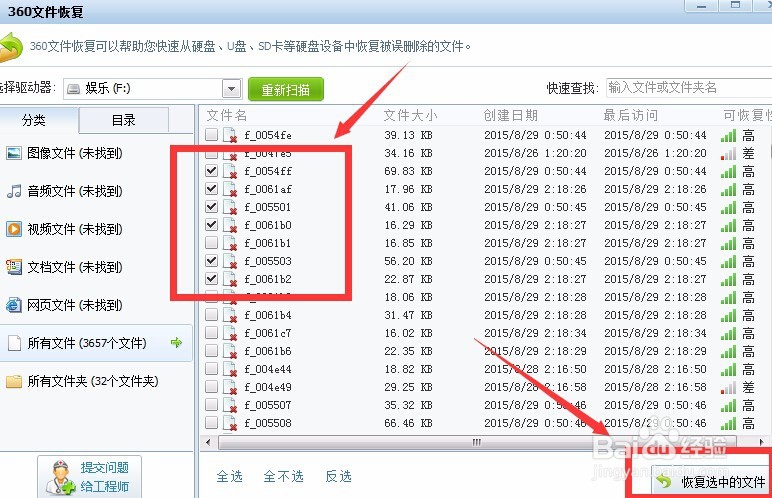772x498 pixels.
Task: Click the size value 69.83 KB
Action: coord(408,171)
